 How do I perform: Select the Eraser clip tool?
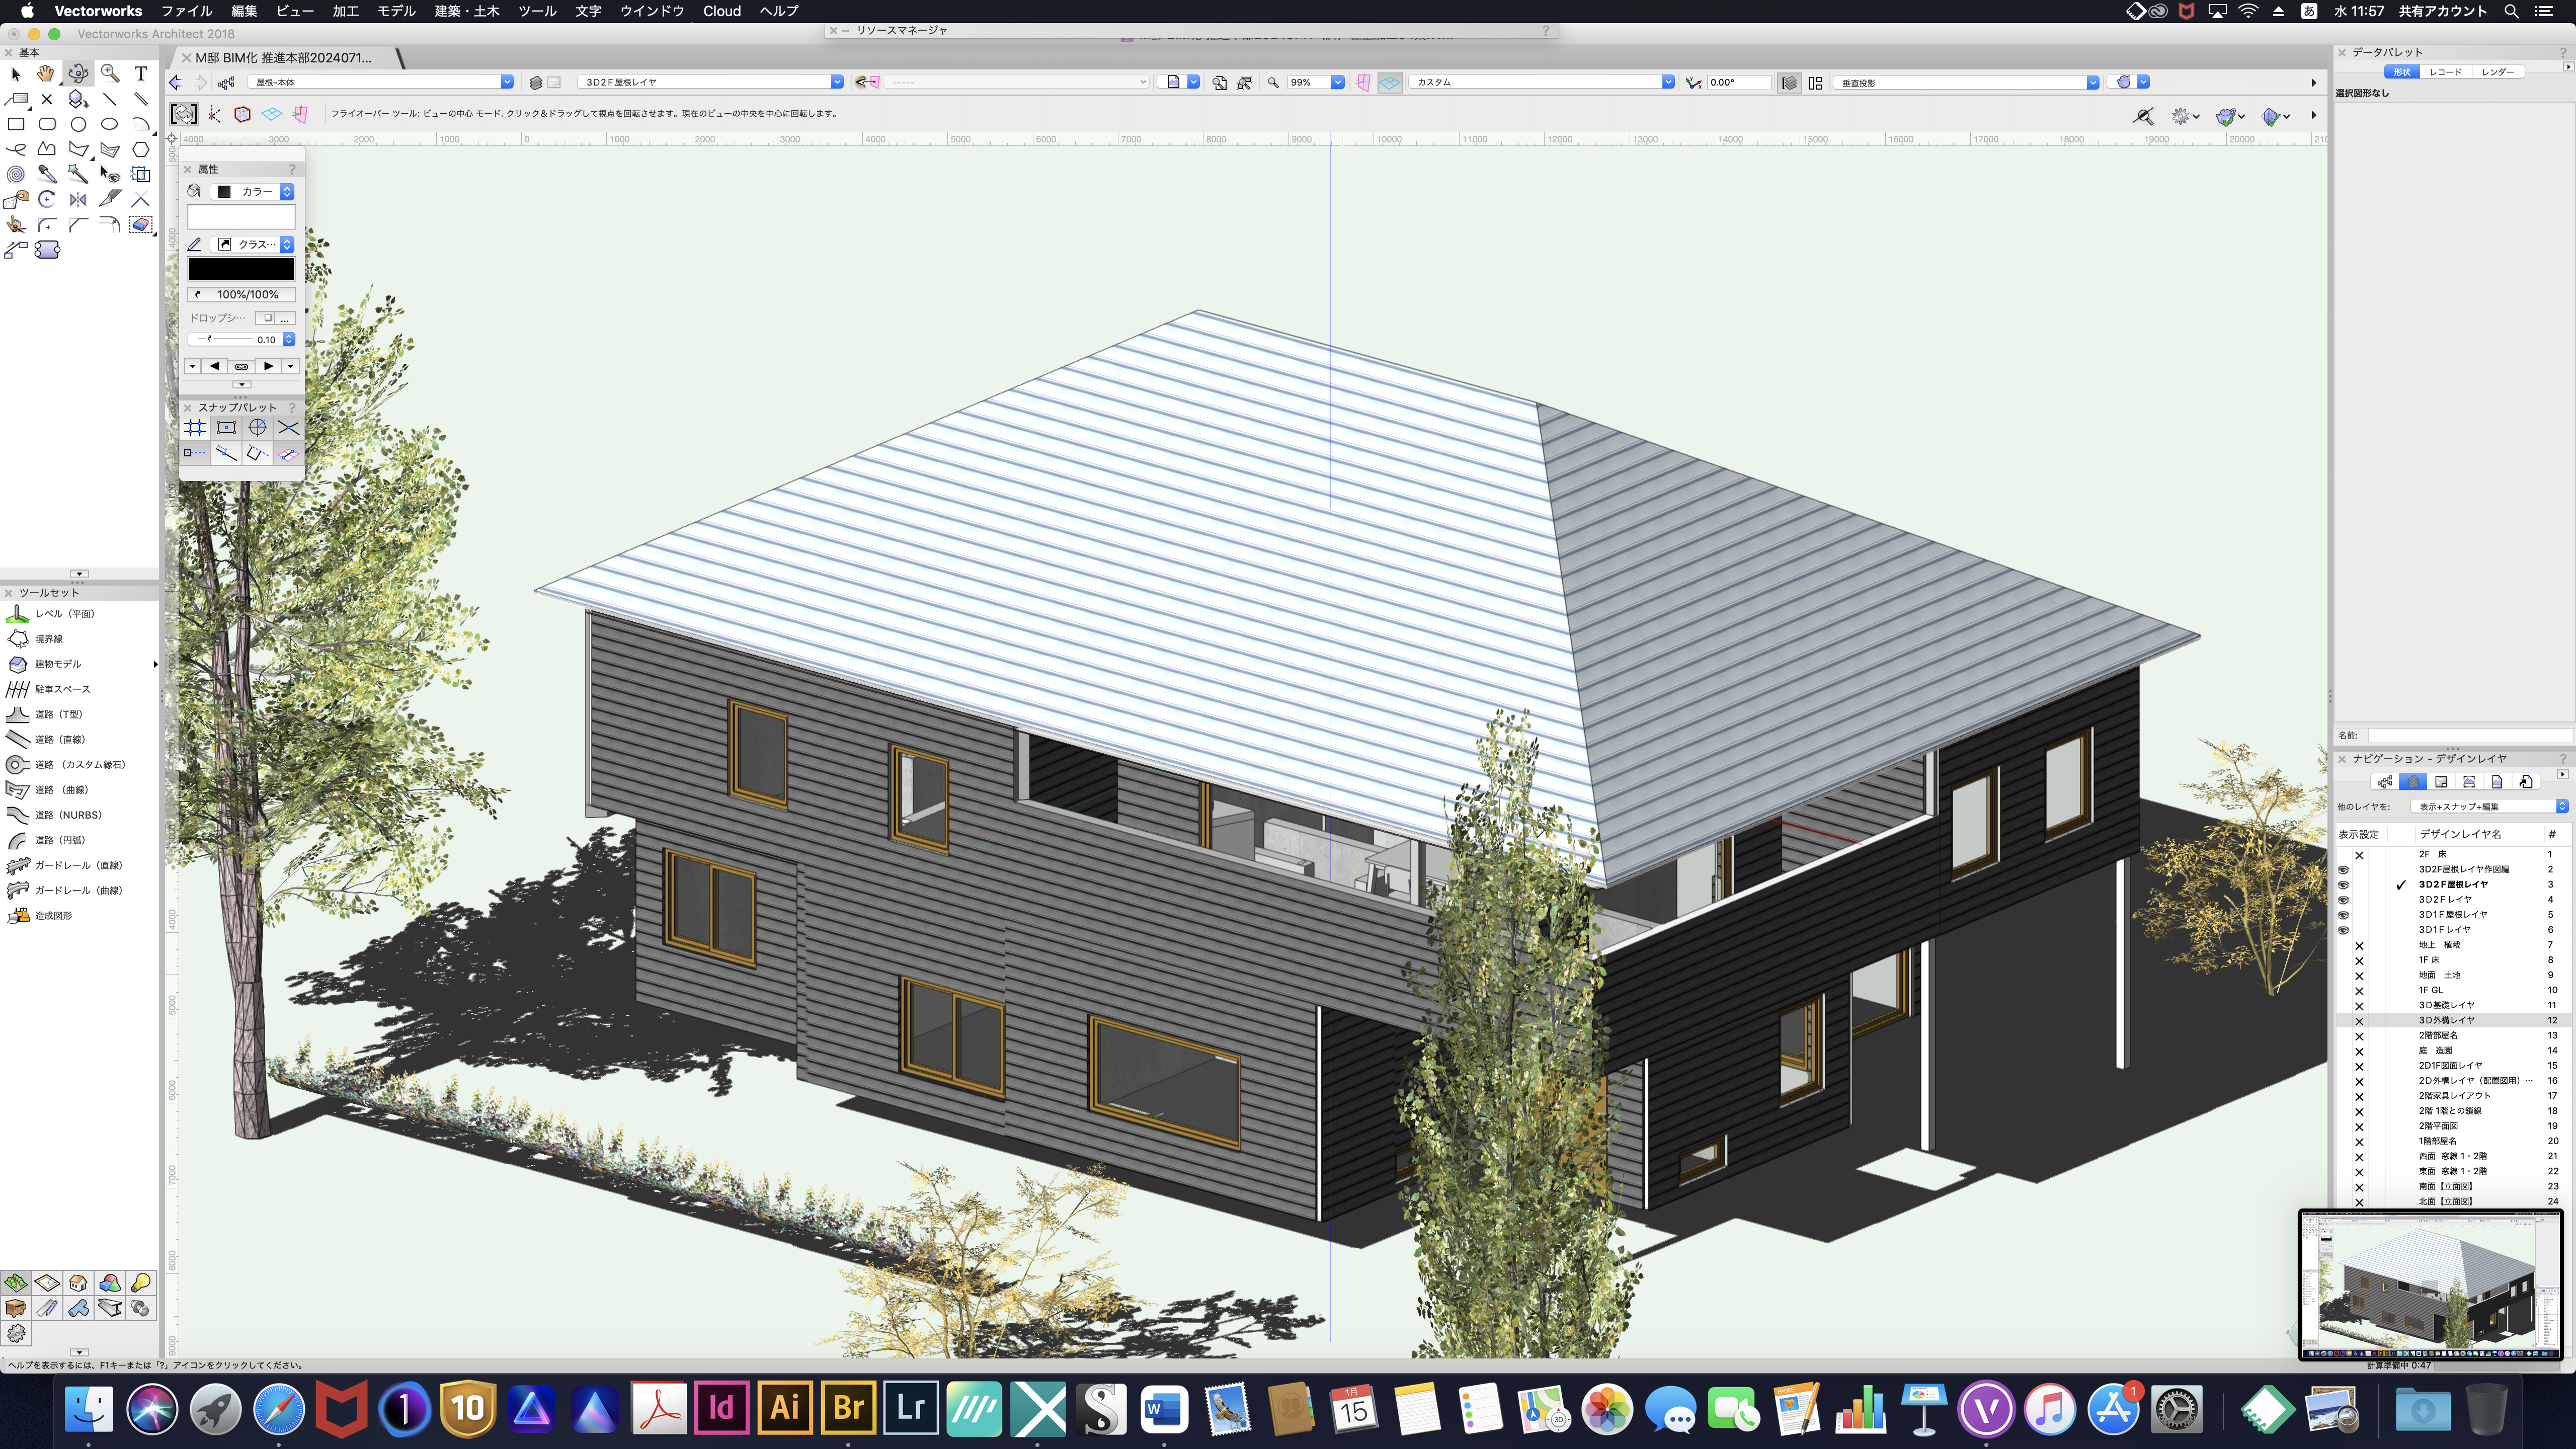click(x=141, y=224)
